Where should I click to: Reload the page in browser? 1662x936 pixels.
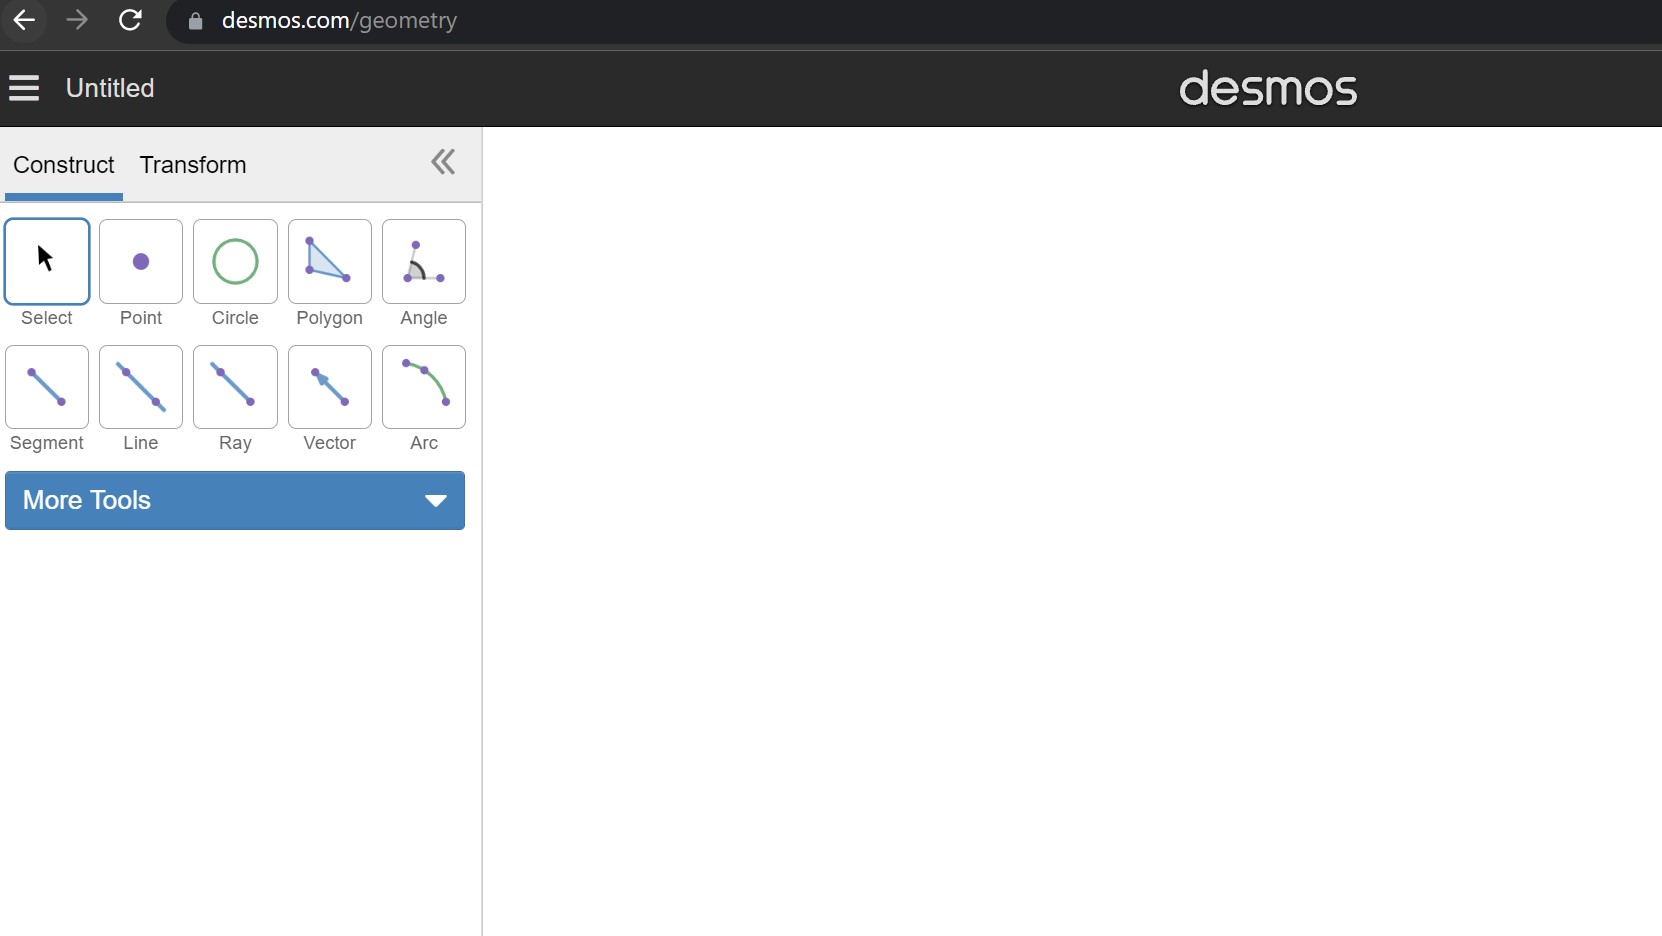point(130,20)
